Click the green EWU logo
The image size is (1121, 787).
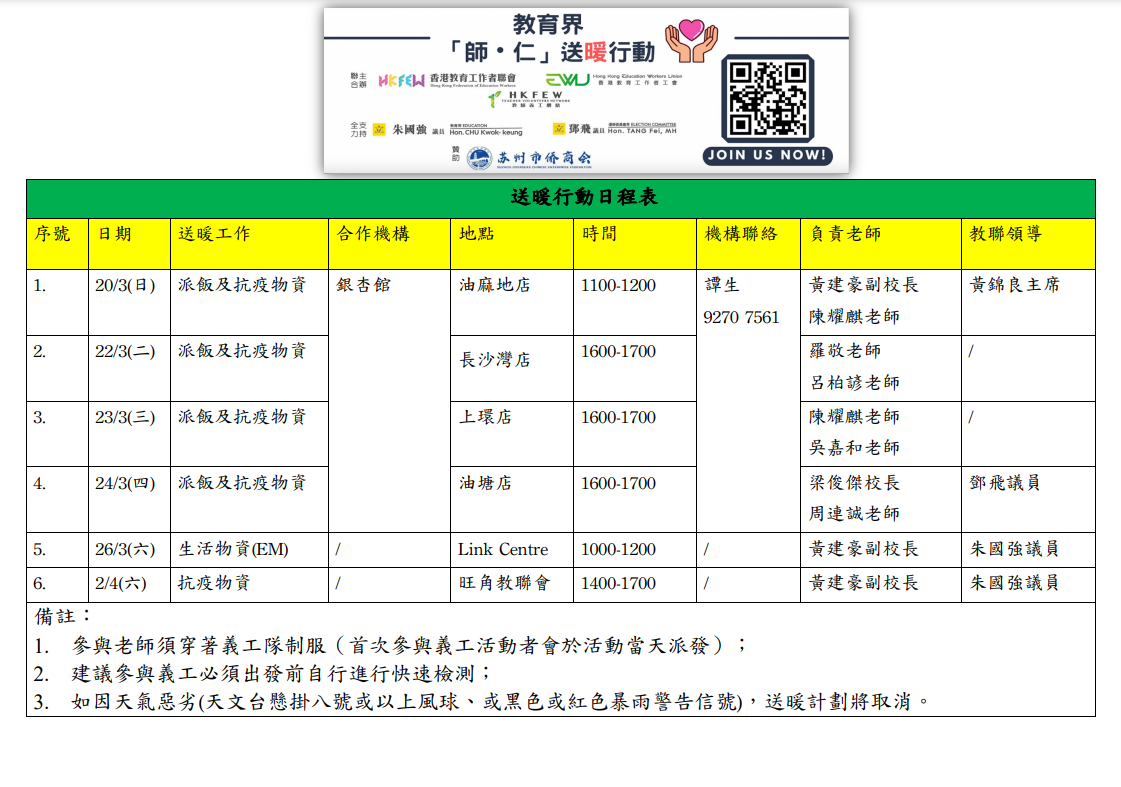[x=567, y=80]
